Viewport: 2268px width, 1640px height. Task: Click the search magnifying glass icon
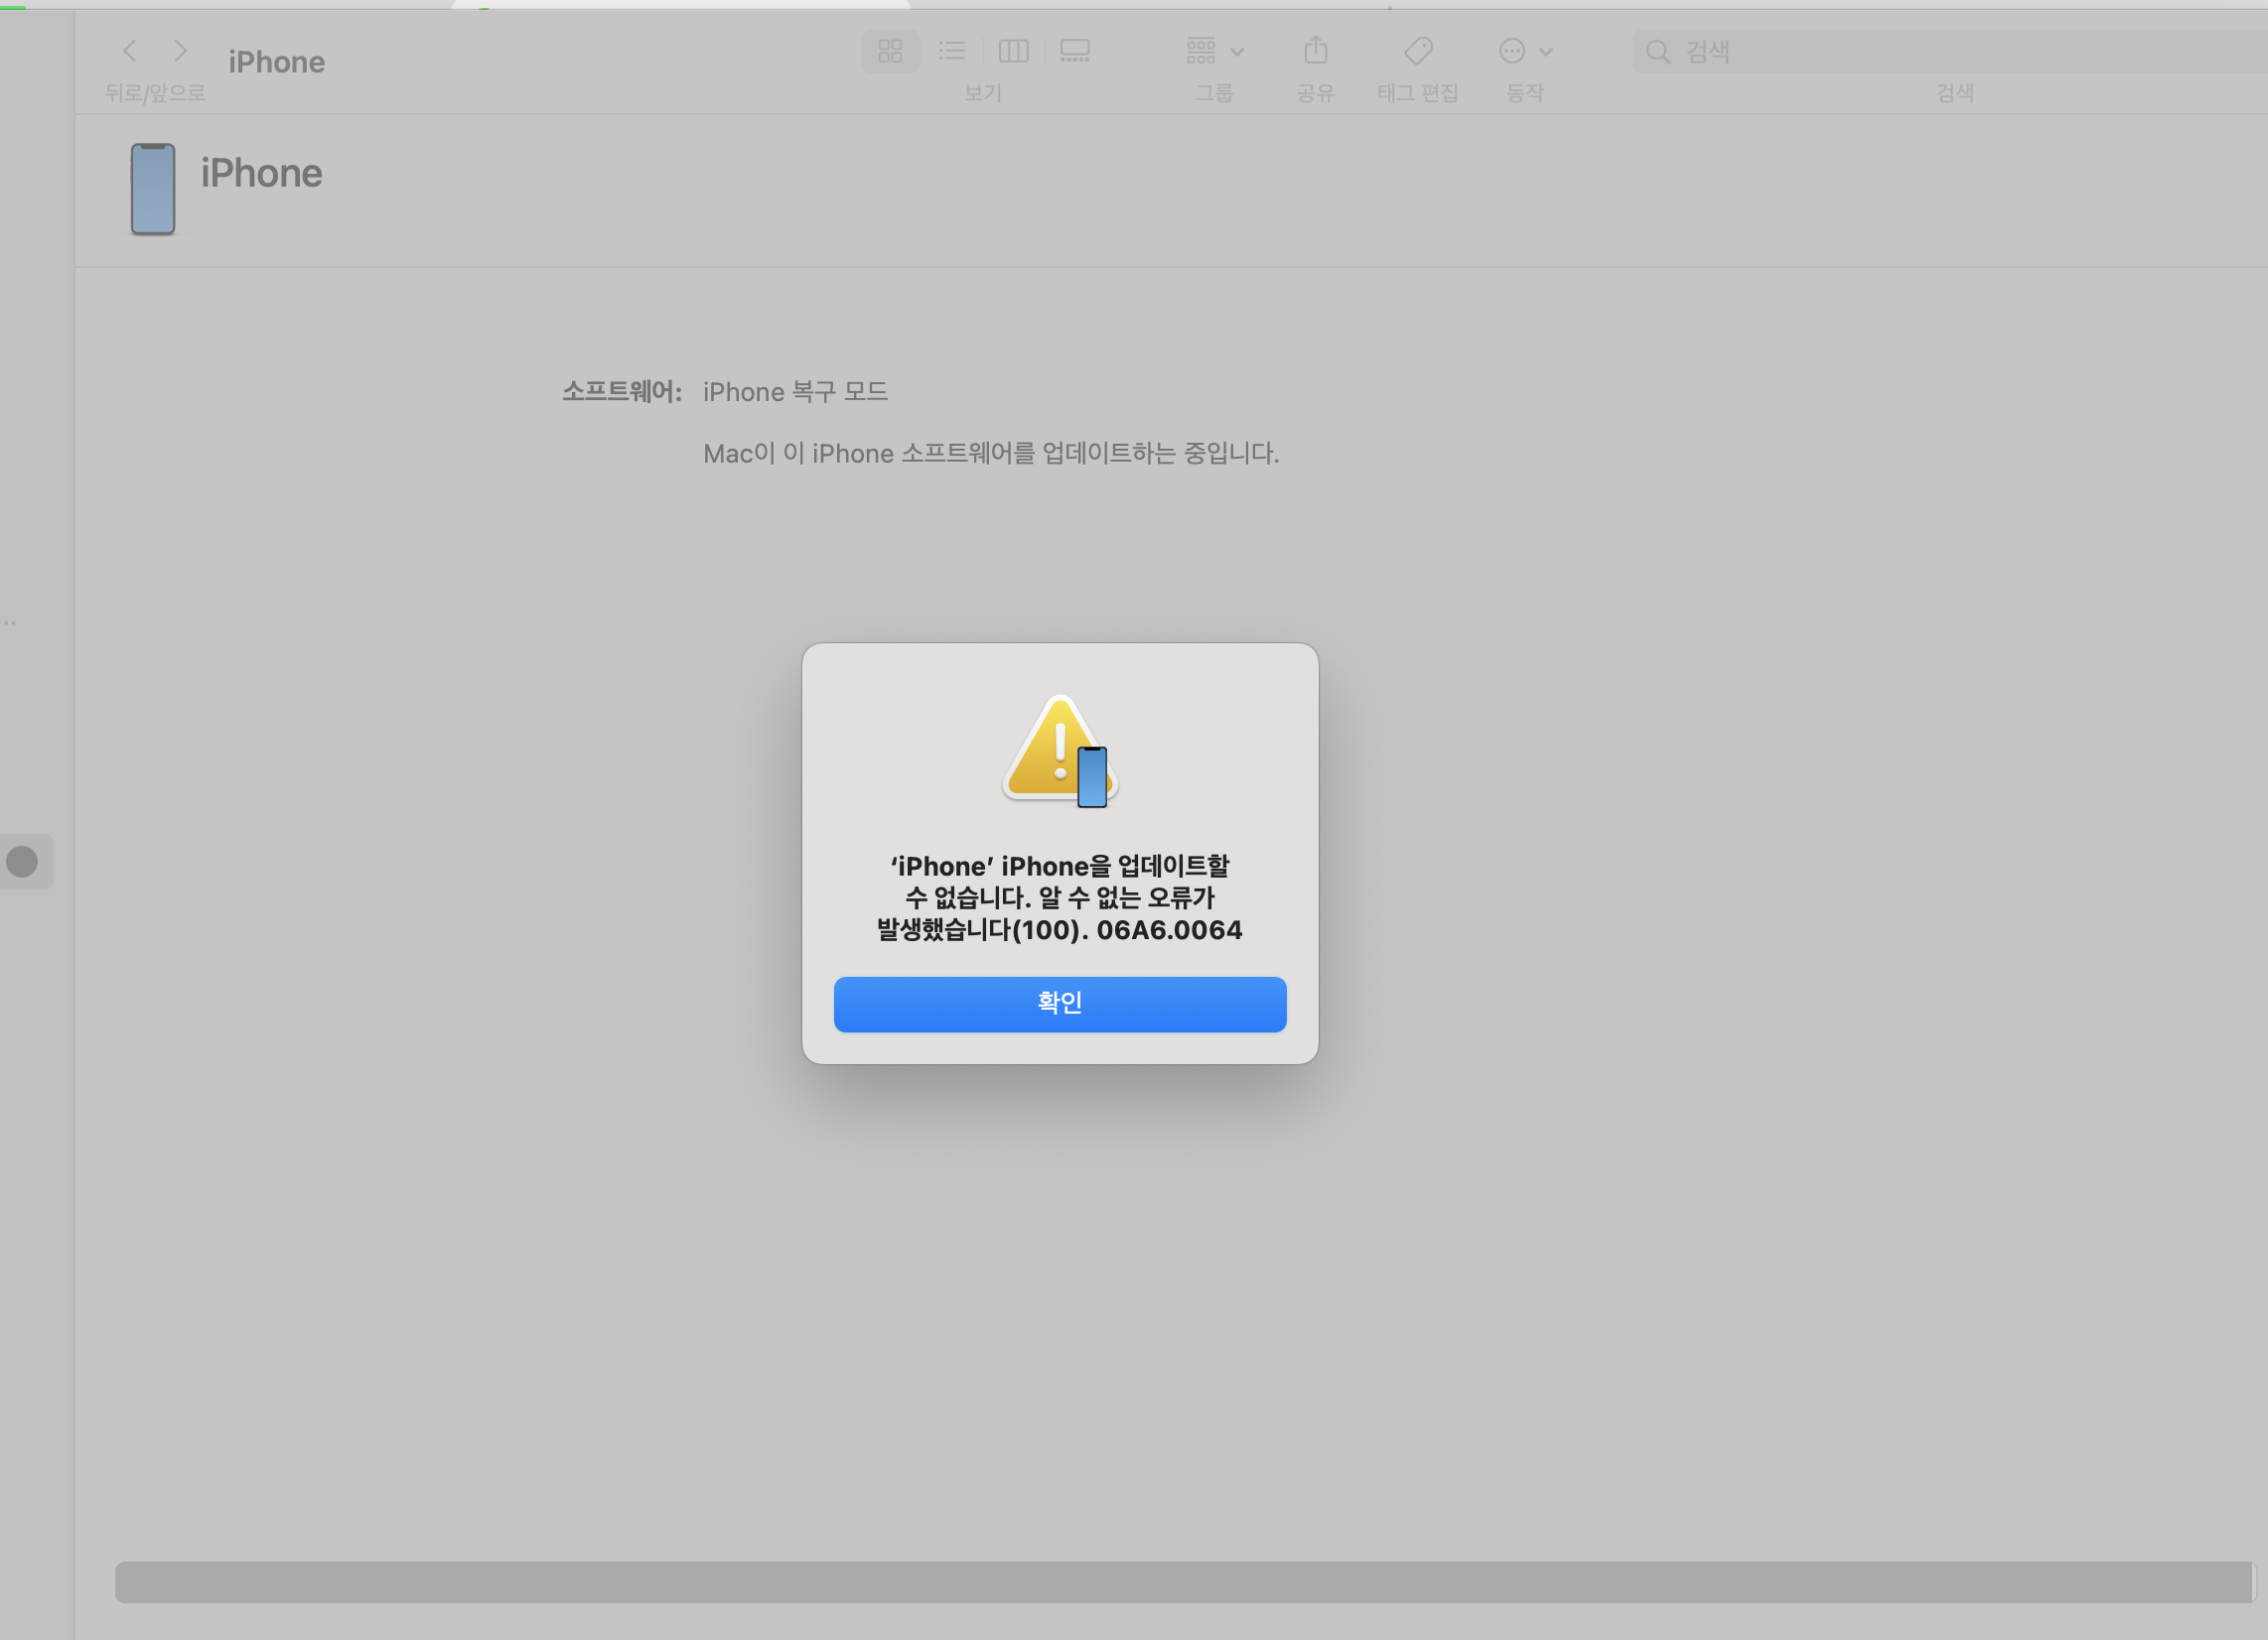coord(1657,51)
